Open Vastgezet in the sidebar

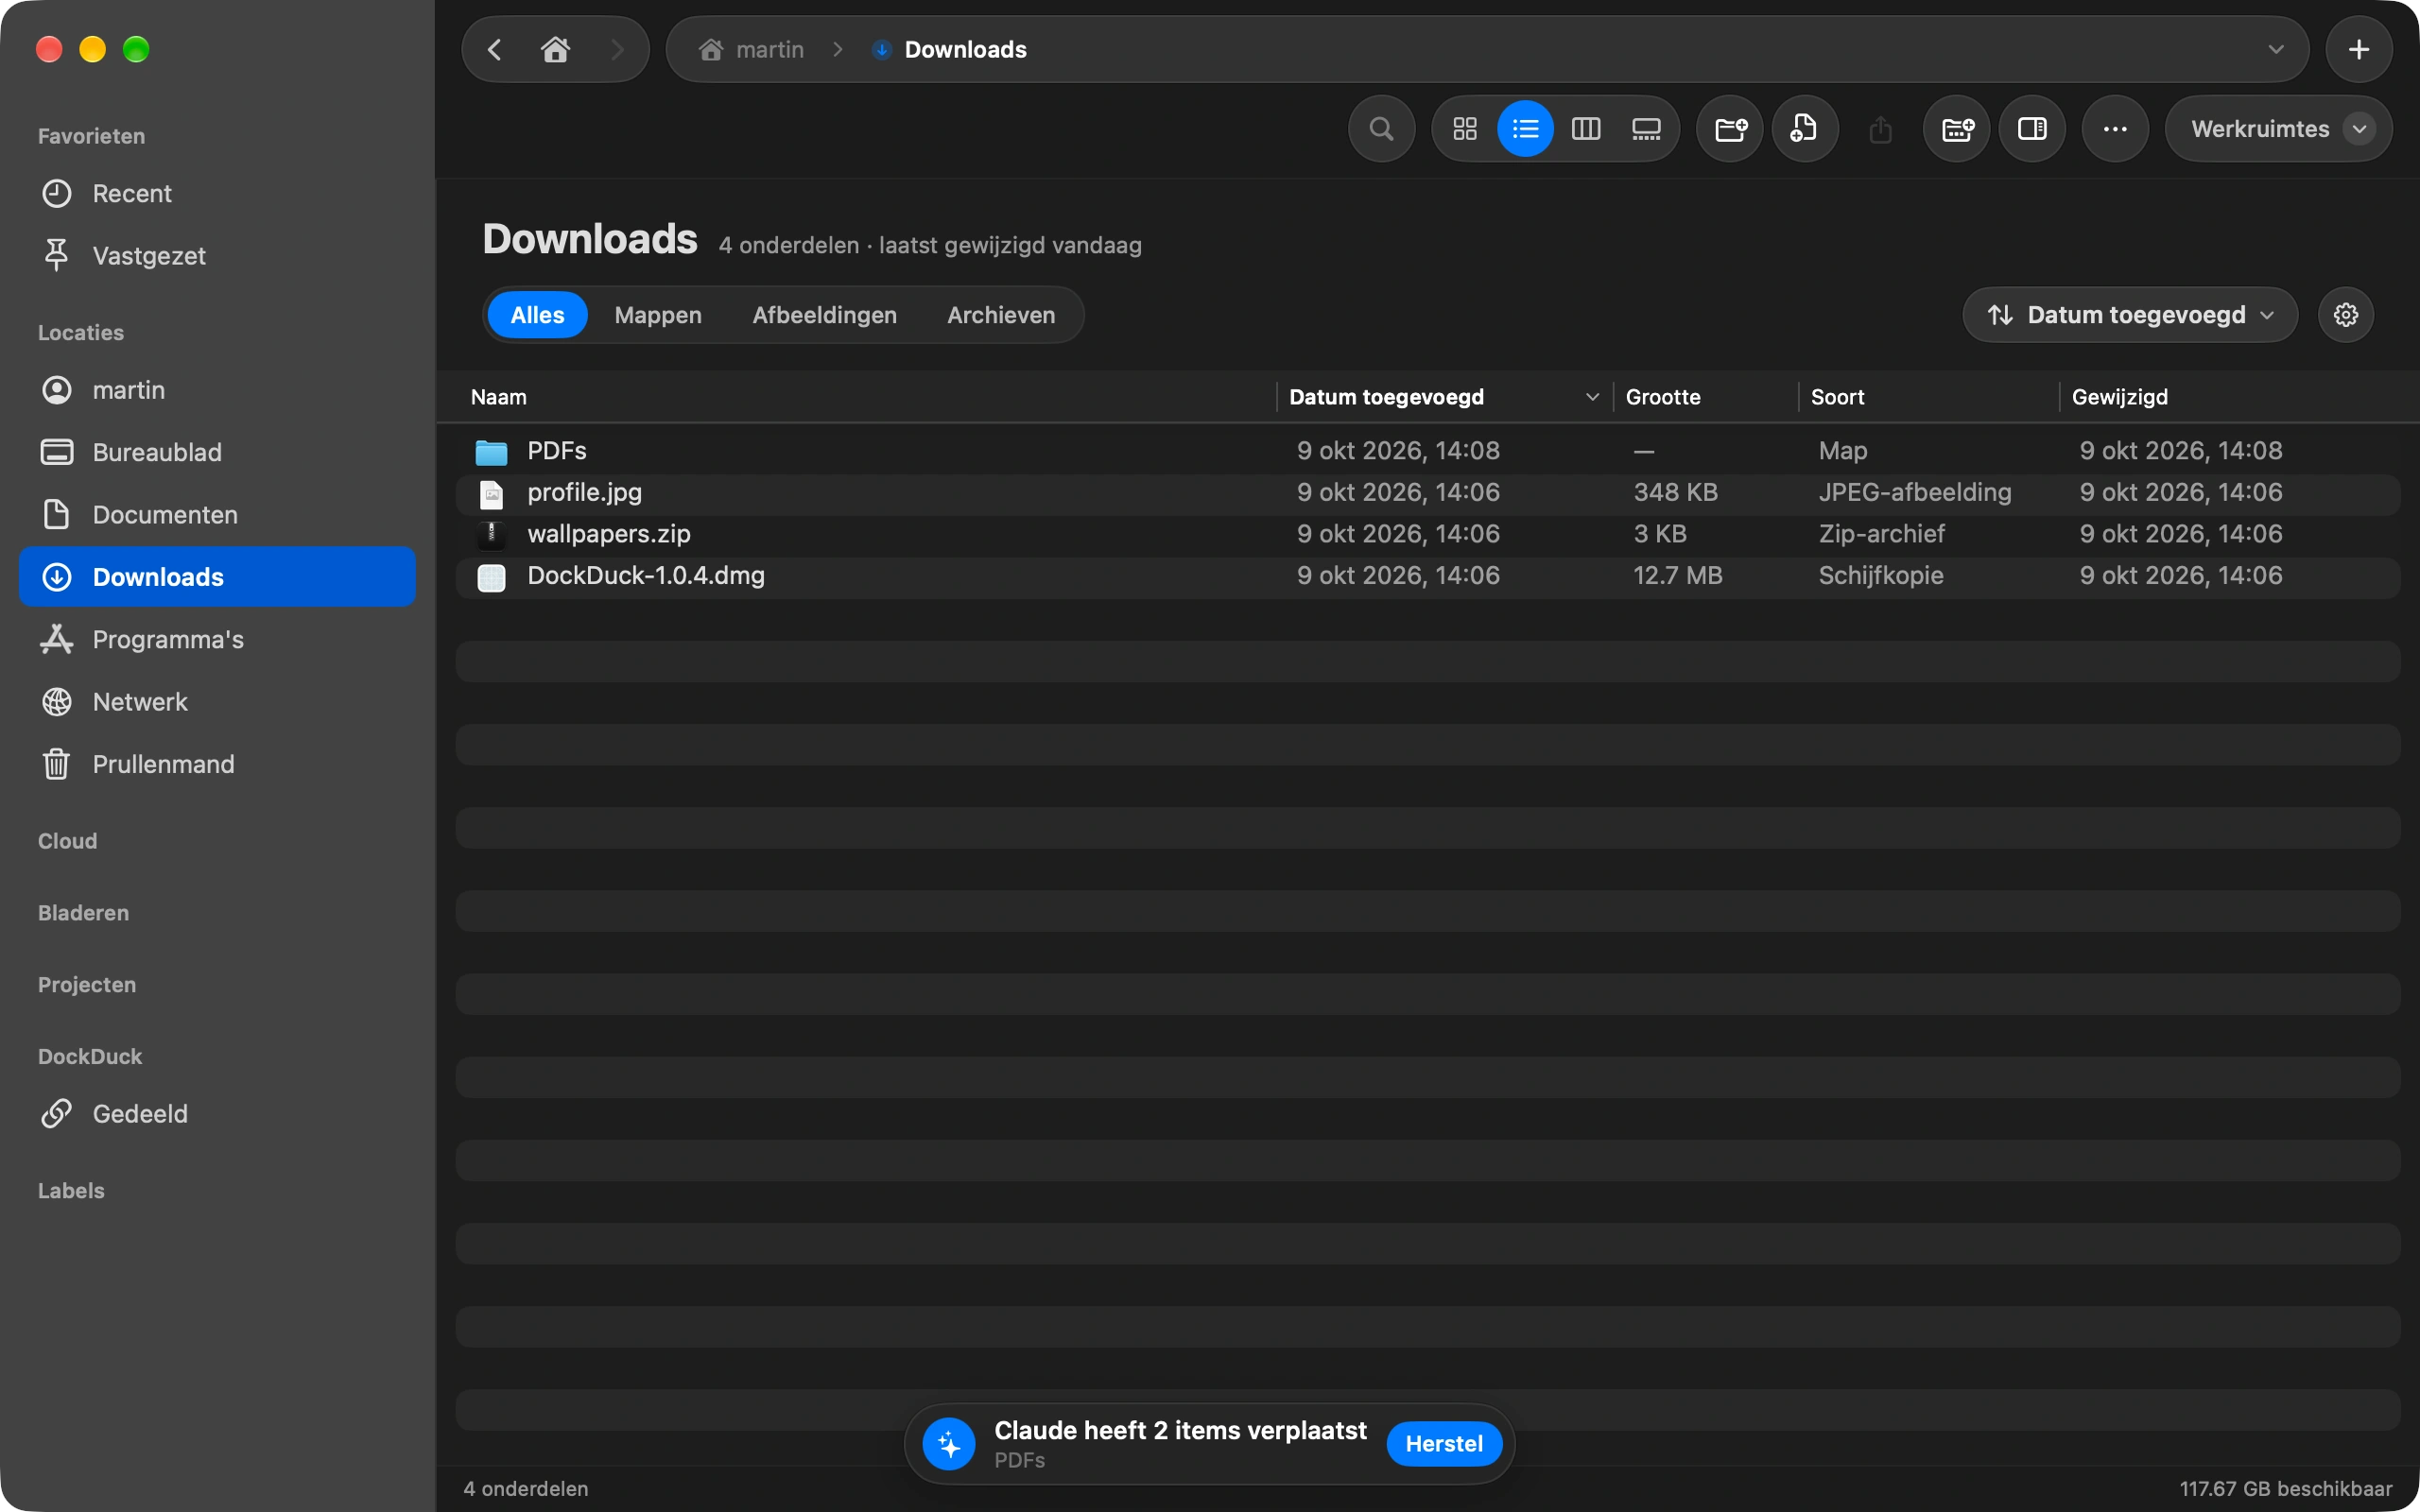point(217,255)
